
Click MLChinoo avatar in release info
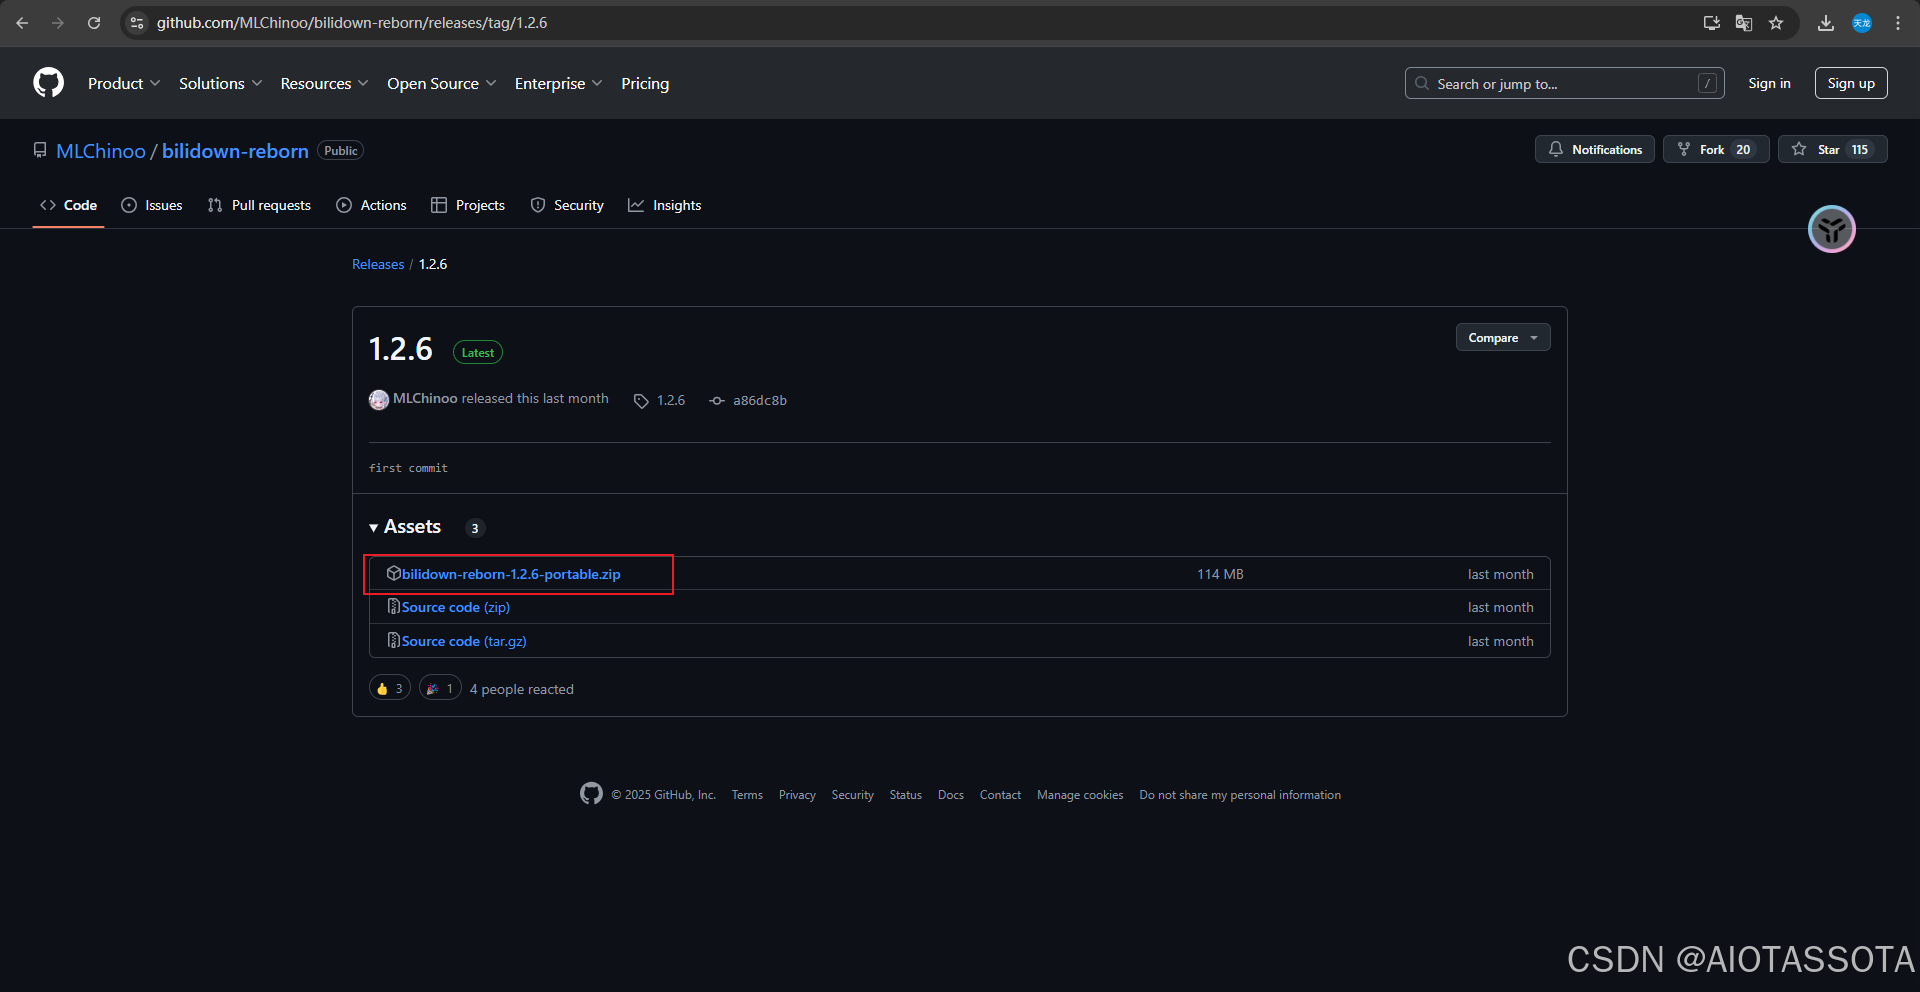[x=379, y=400]
